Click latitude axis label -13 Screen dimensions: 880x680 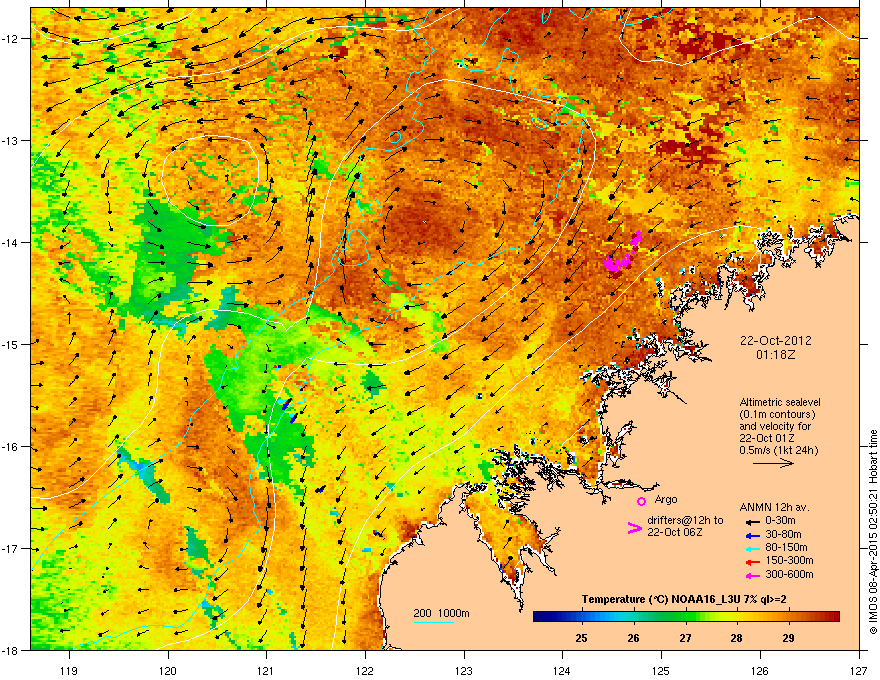[x=11, y=140]
